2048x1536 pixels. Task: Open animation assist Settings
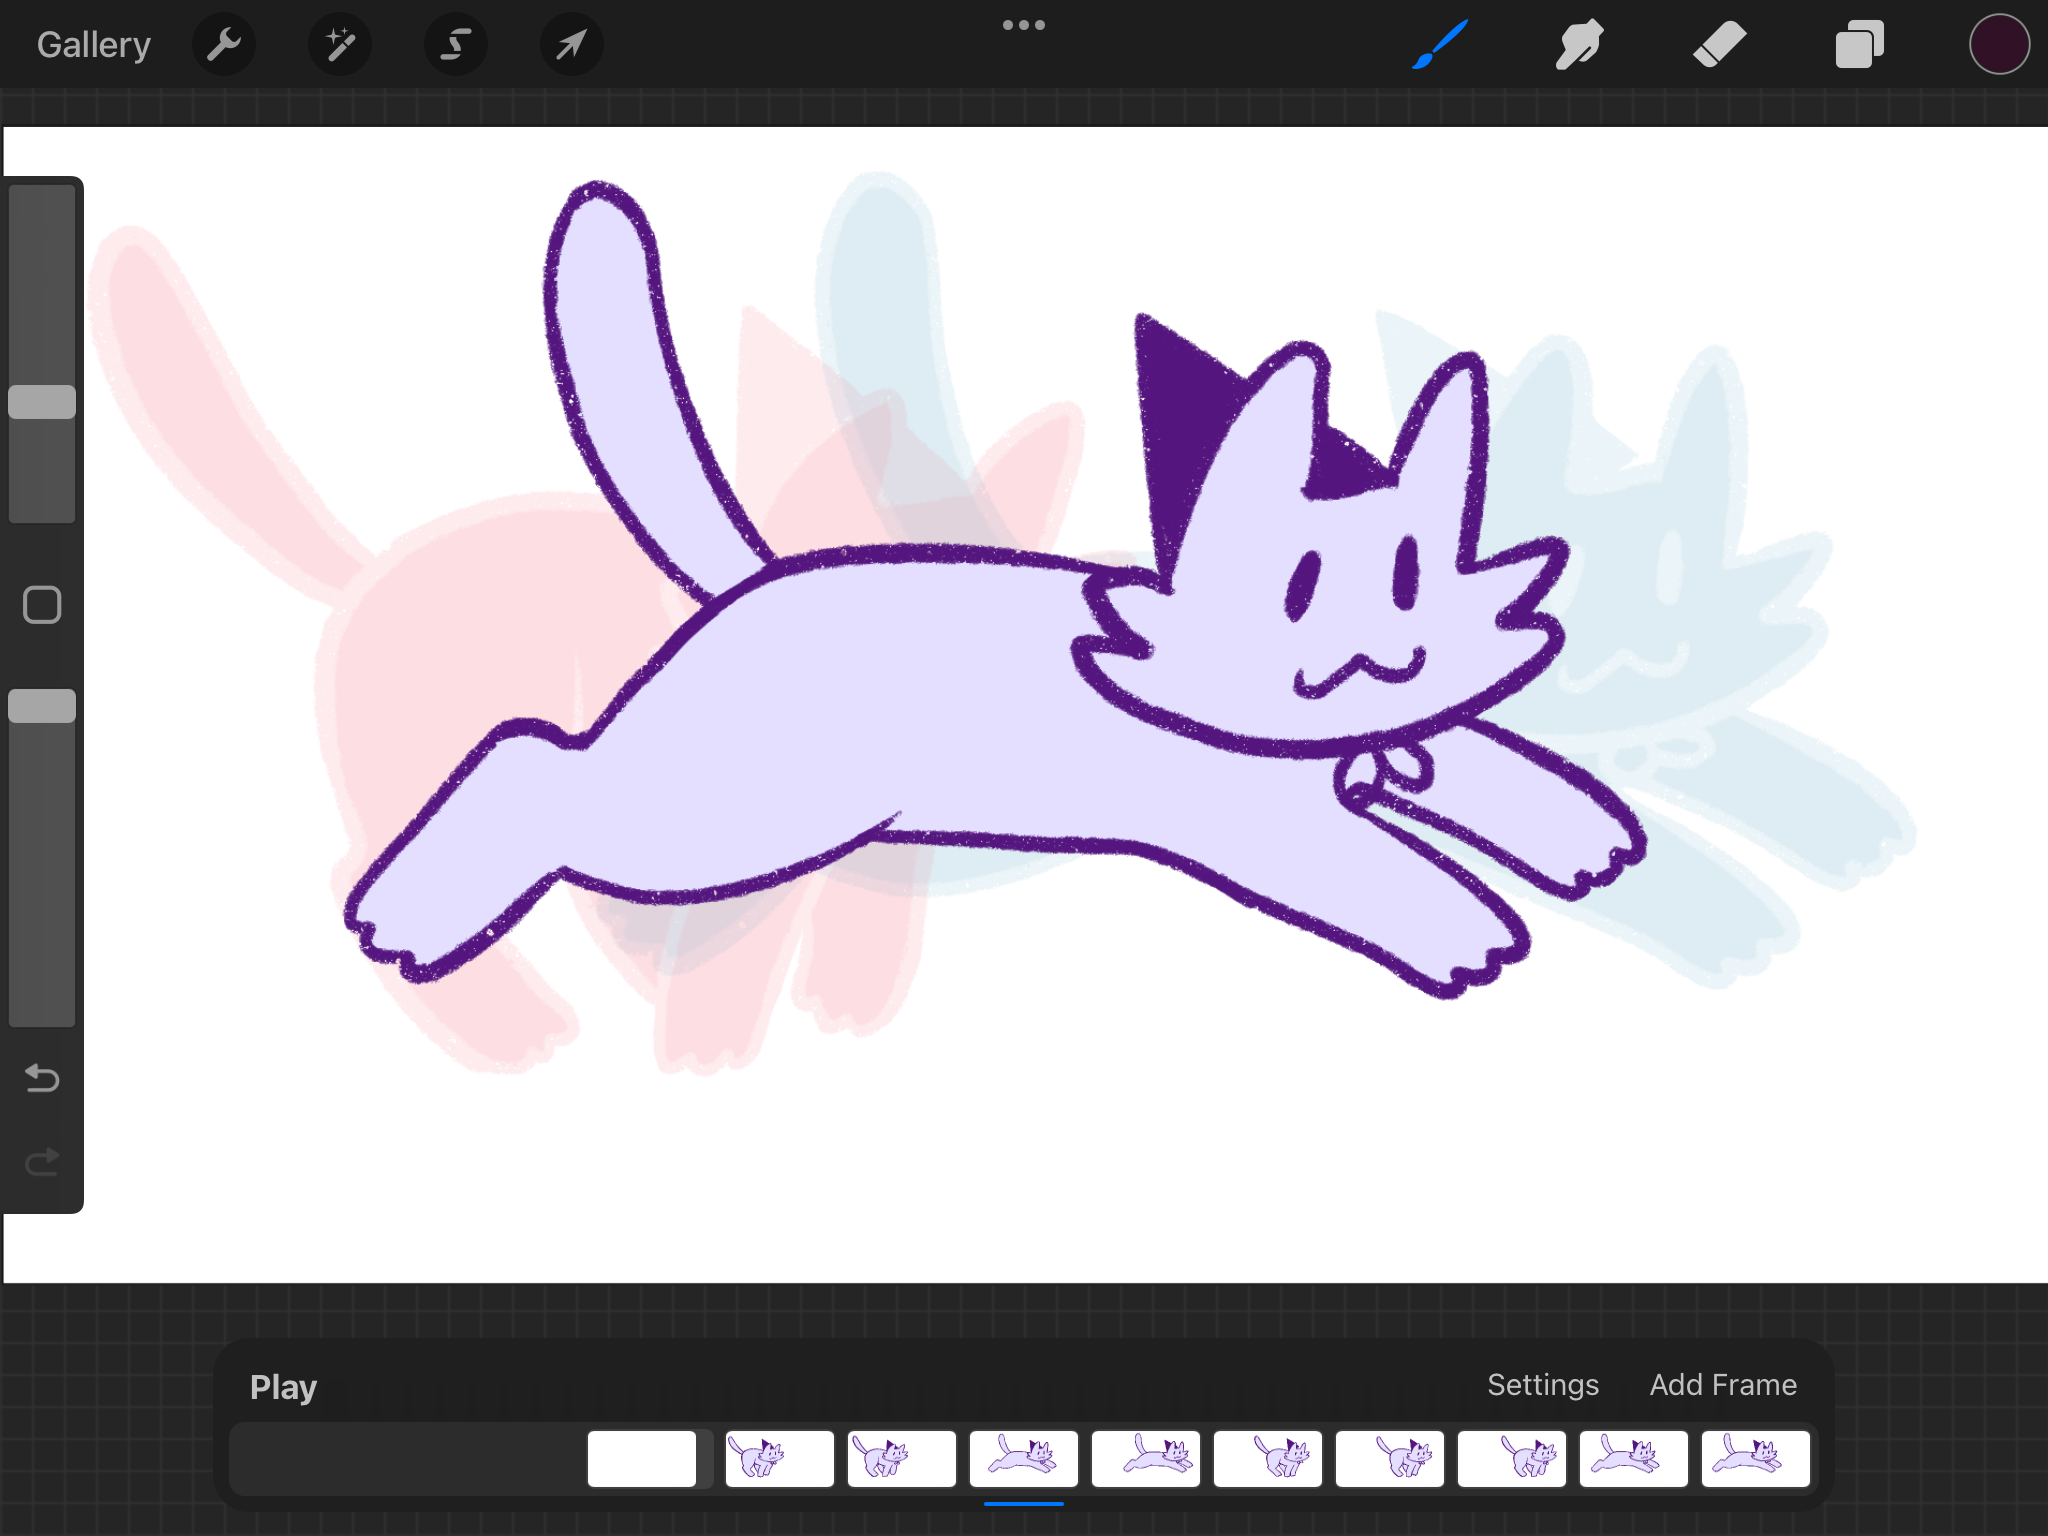coord(1542,1385)
